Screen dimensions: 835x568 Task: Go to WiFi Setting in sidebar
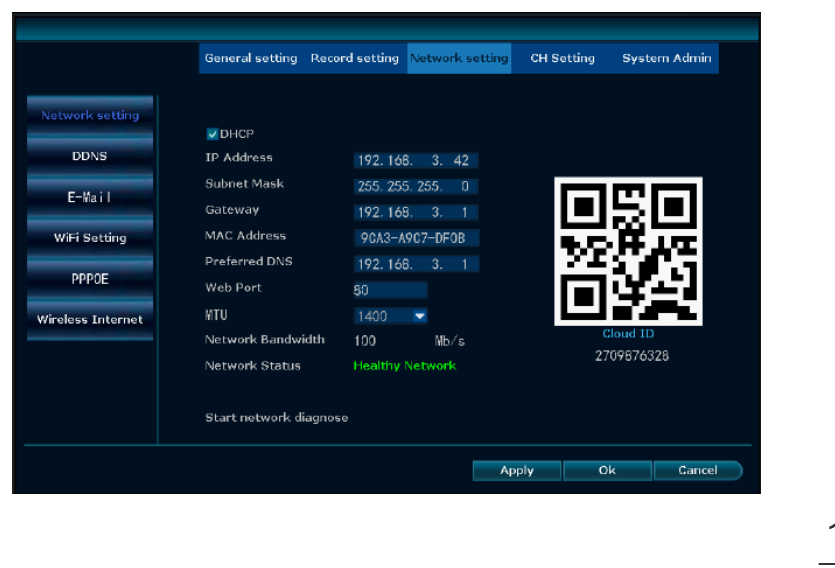(x=90, y=238)
